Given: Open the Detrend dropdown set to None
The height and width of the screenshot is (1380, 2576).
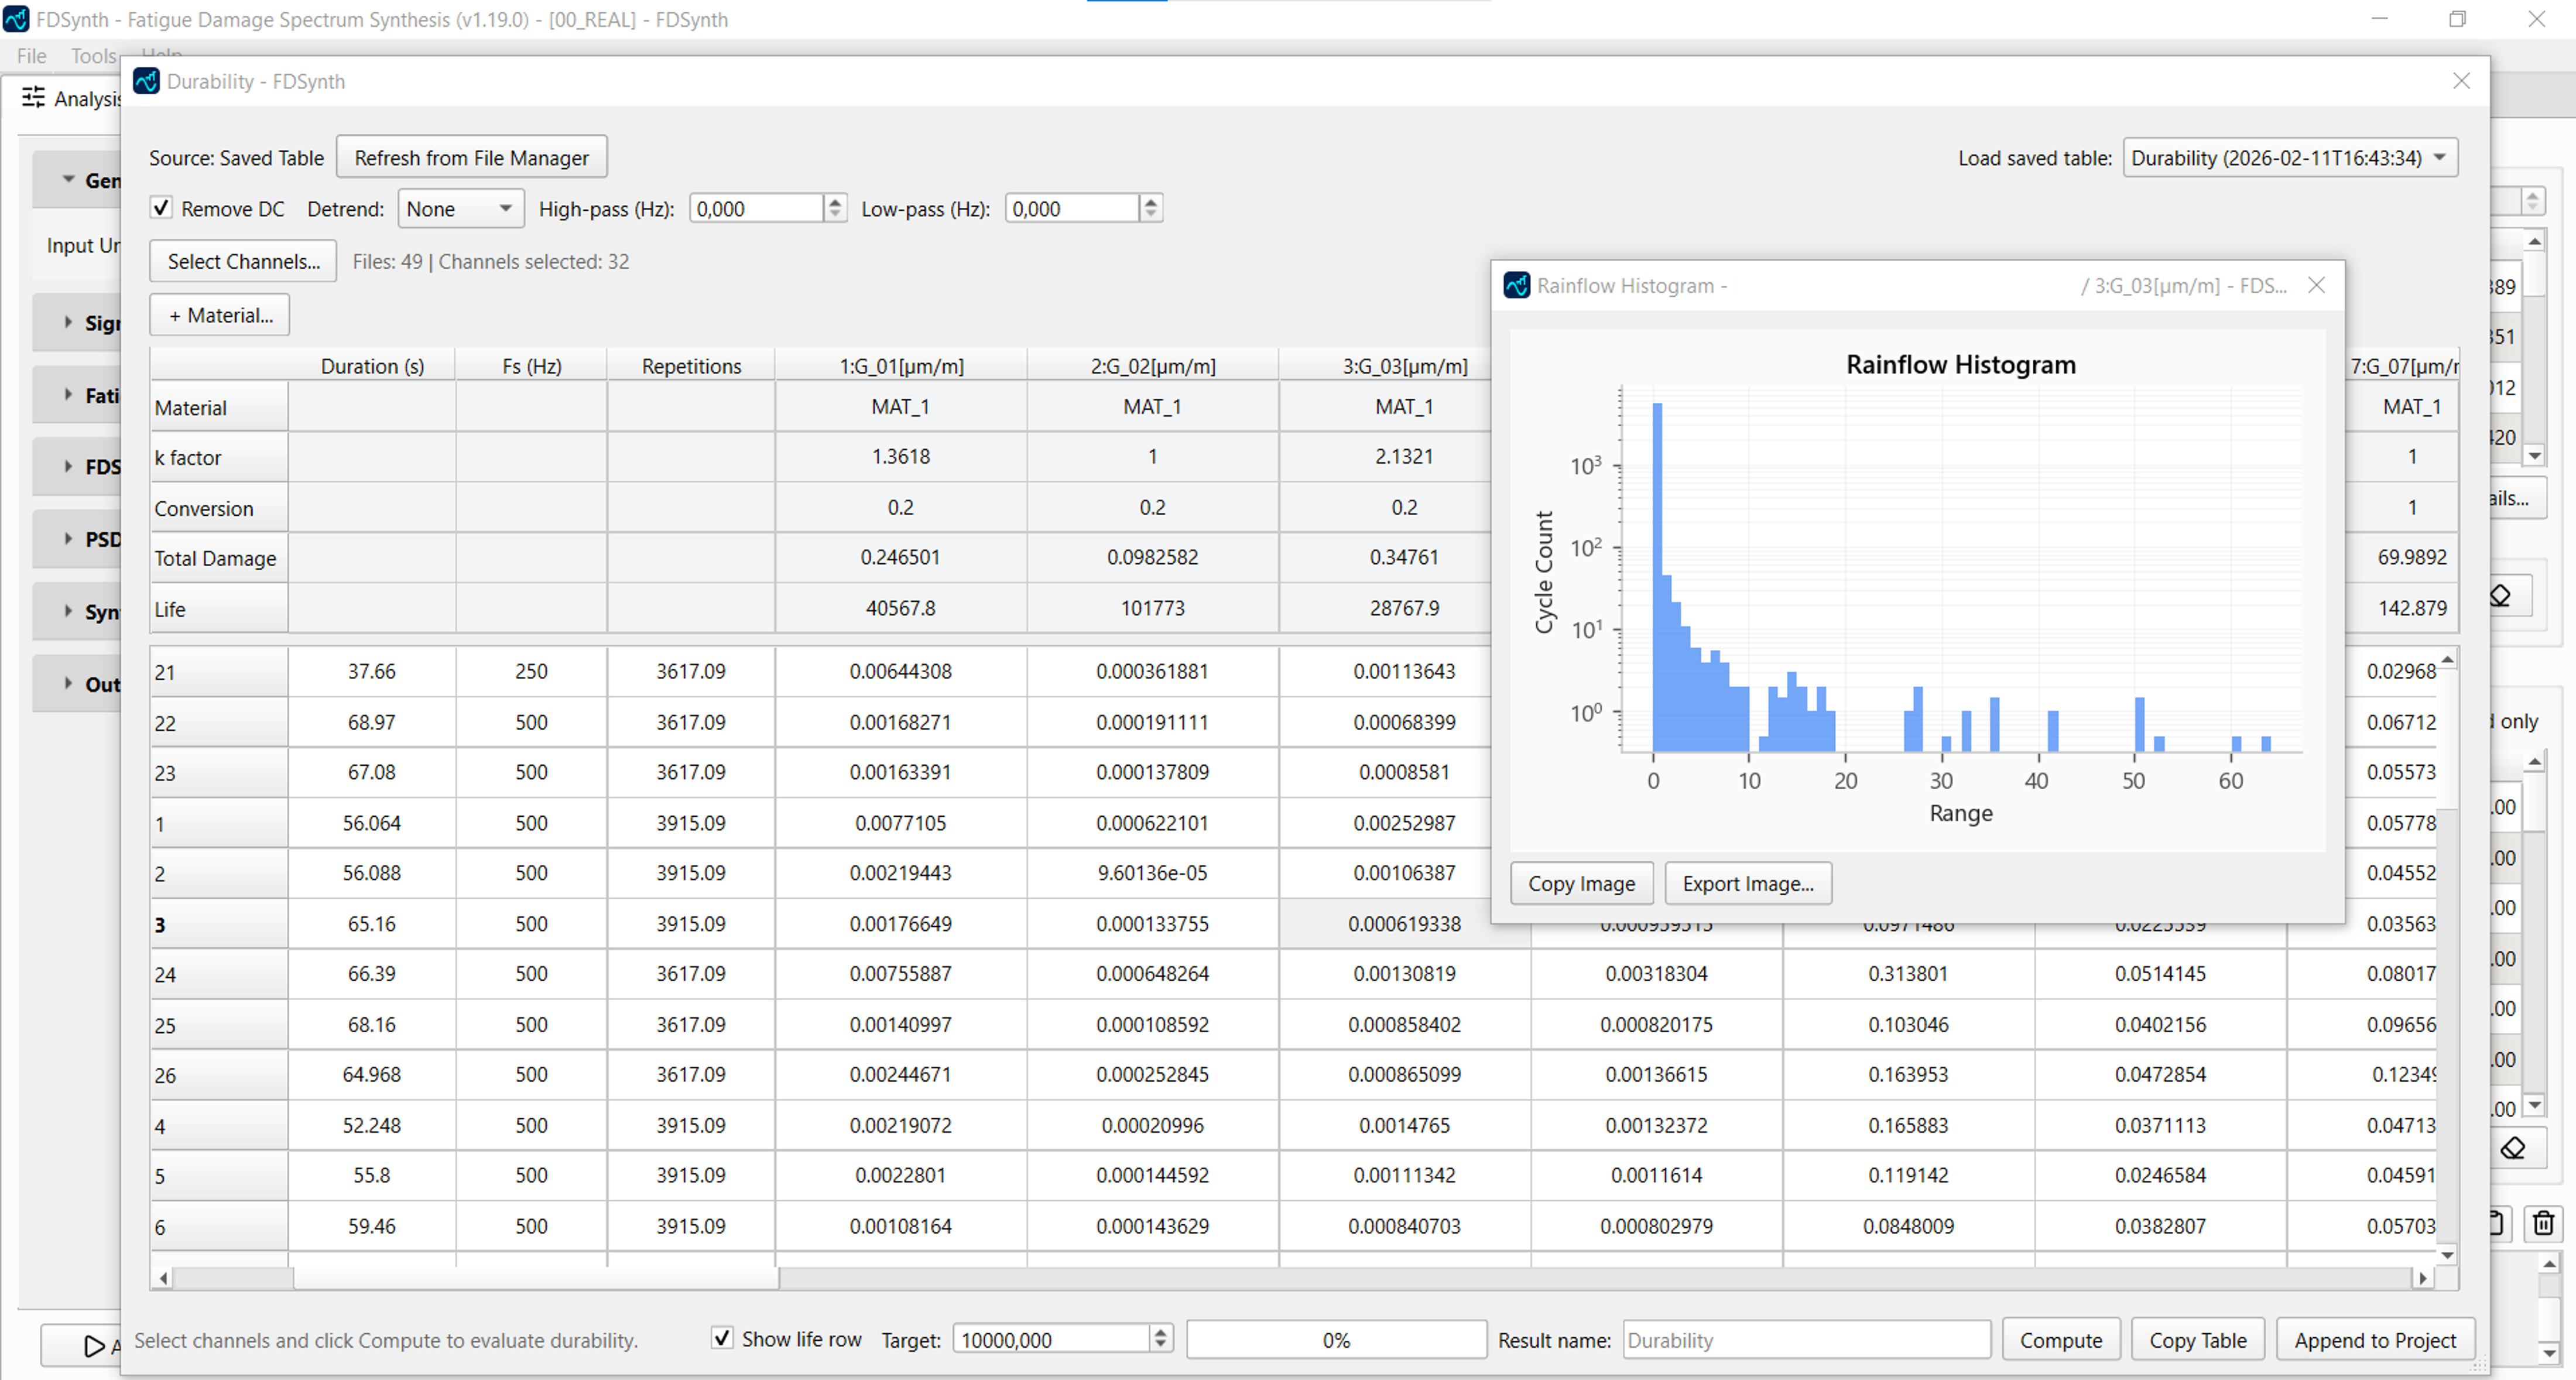Looking at the screenshot, I should [460, 208].
